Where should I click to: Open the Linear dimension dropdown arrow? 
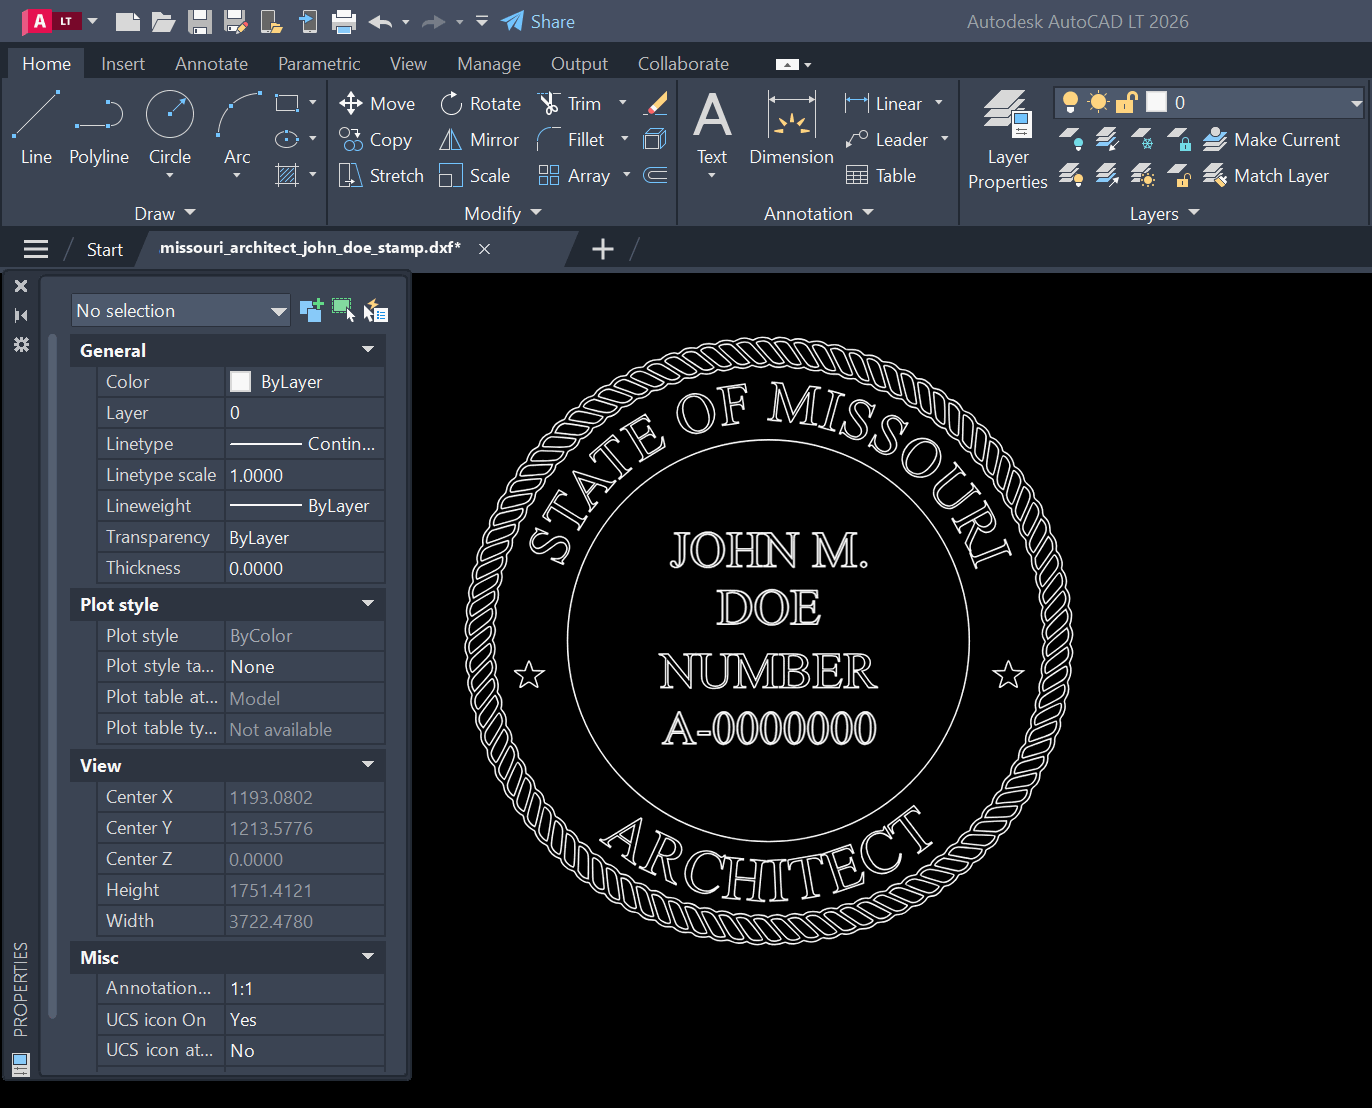(939, 103)
